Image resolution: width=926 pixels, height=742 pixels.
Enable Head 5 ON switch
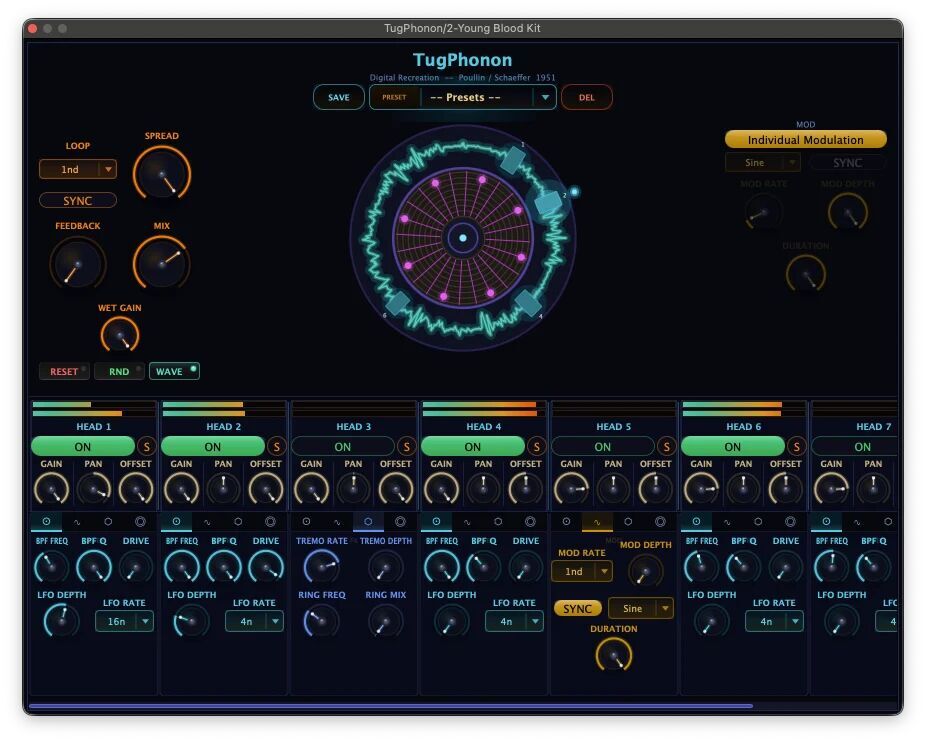click(602, 447)
